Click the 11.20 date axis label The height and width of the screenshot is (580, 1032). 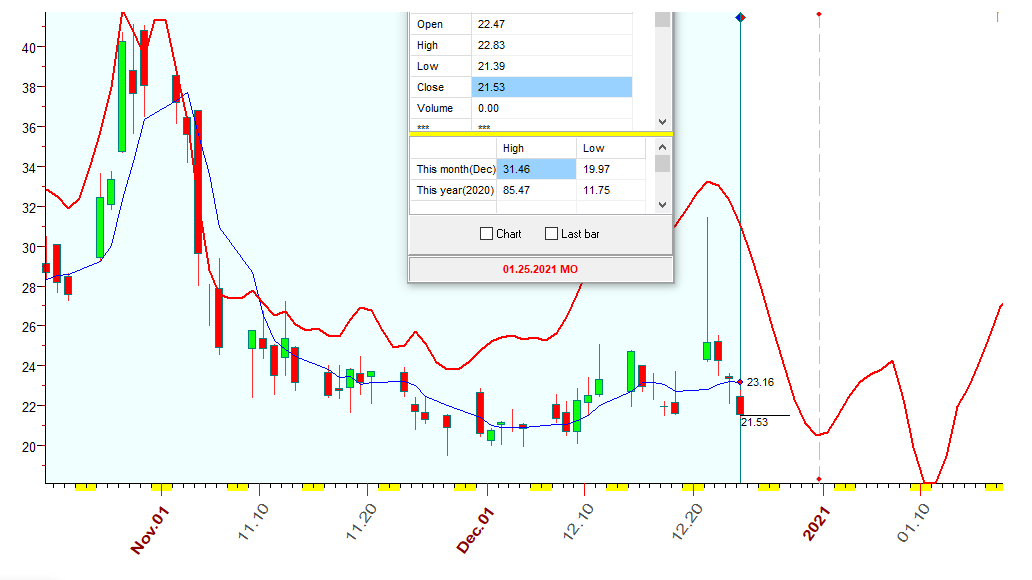(x=361, y=522)
